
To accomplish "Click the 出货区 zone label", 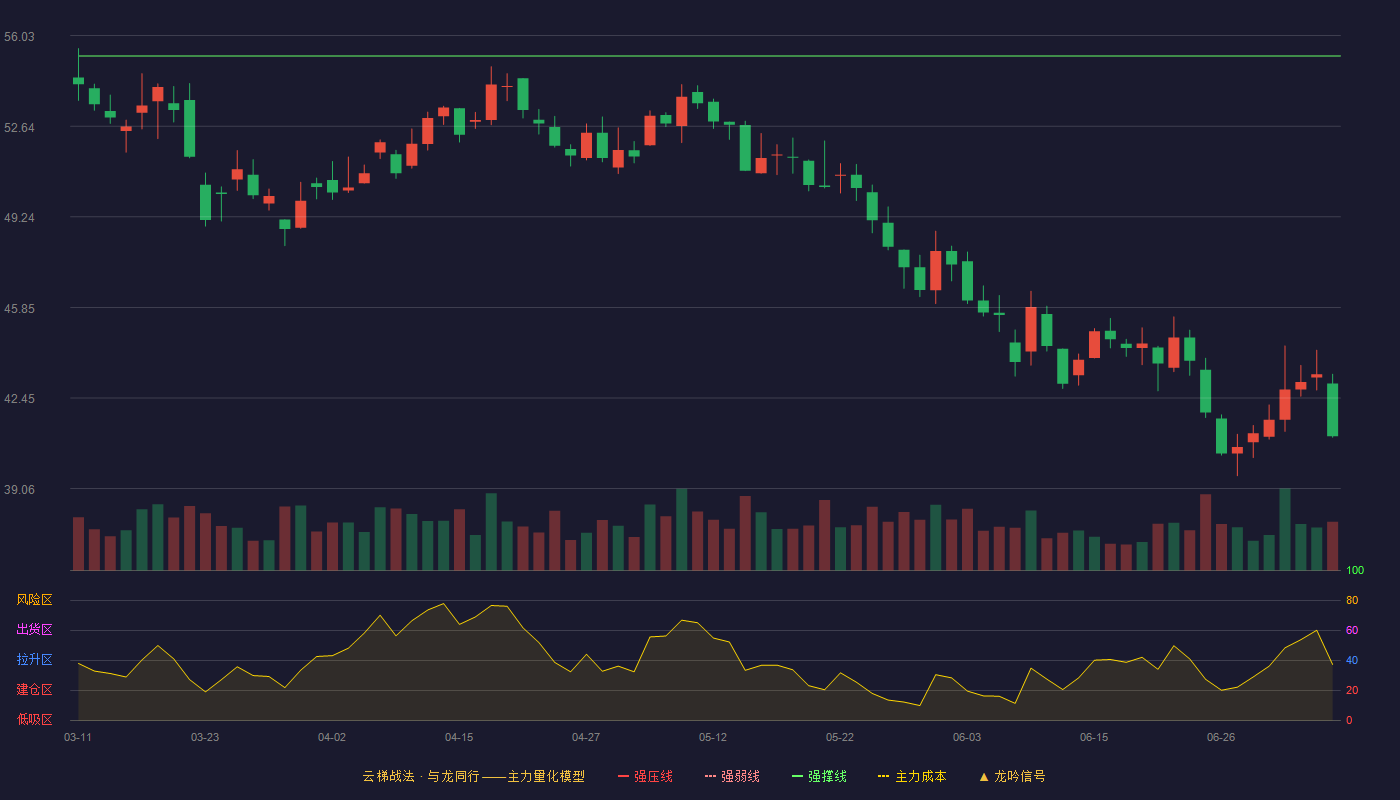I will click(34, 630).
